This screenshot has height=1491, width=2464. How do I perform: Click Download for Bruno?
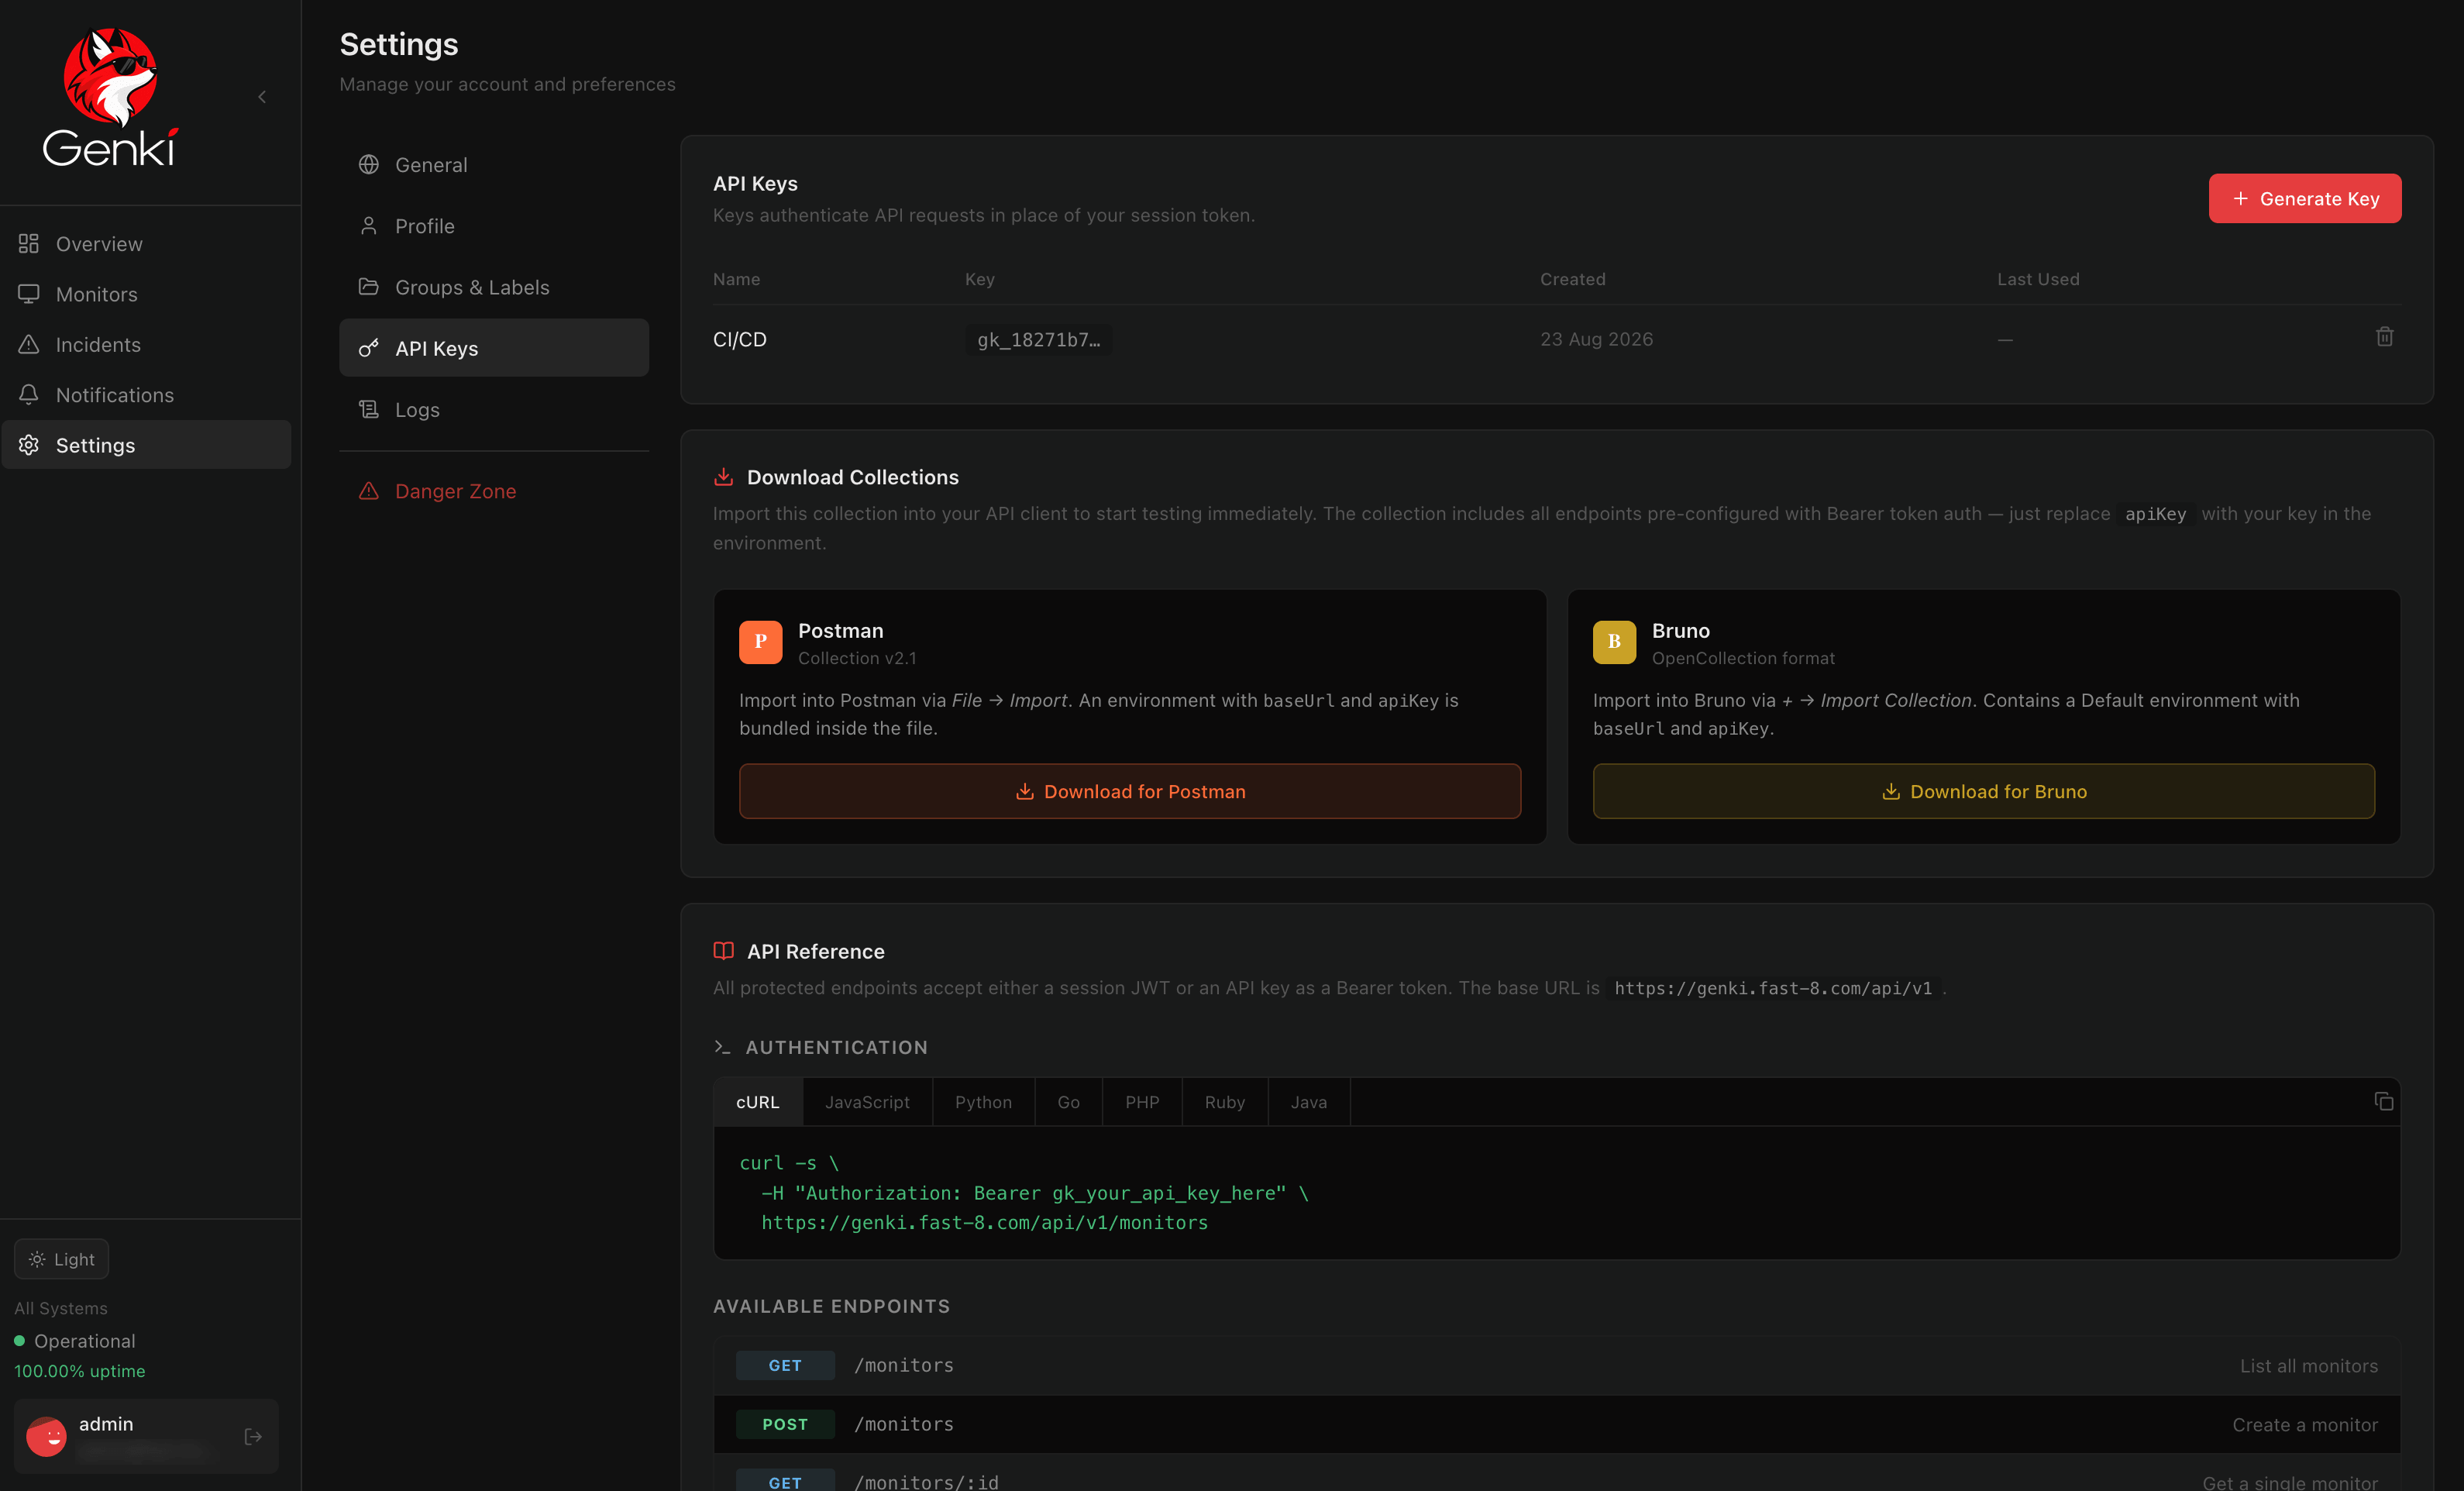click(x=1984, y=792)
